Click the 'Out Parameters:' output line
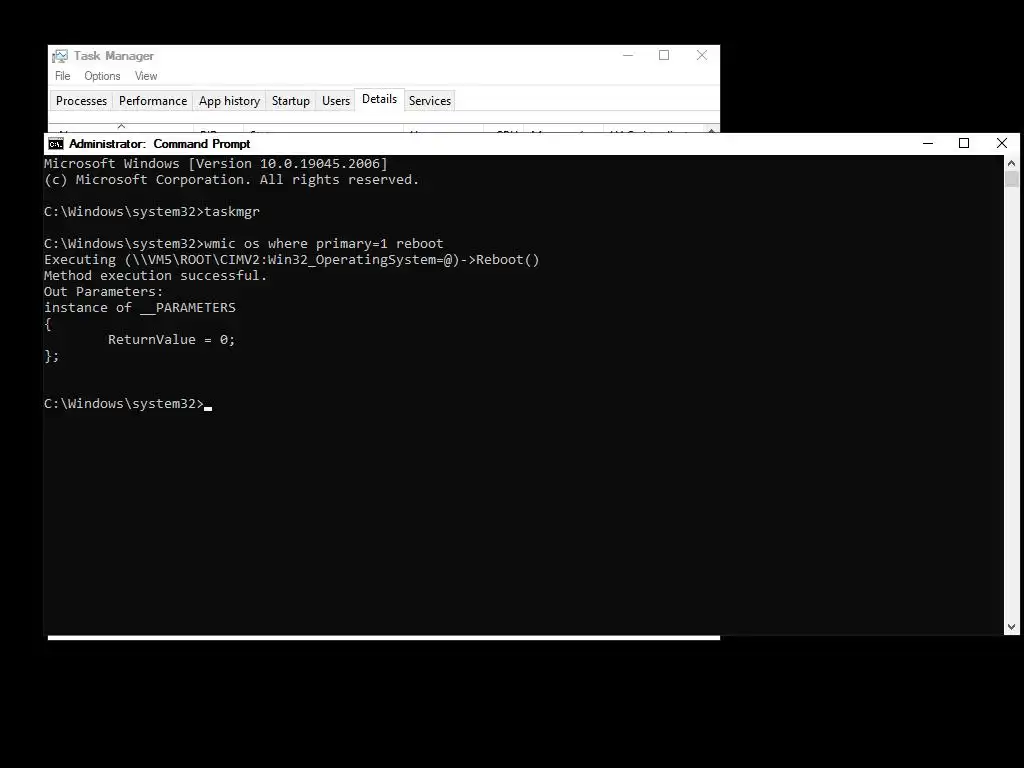Screen dimensions: 1024x768 point(103,291)
